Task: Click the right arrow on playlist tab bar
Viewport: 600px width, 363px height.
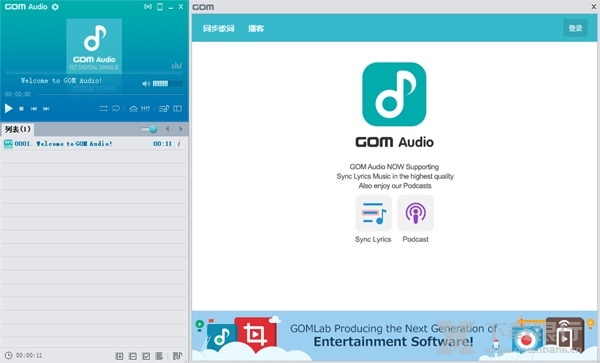Action: click(x=181, y=129)
